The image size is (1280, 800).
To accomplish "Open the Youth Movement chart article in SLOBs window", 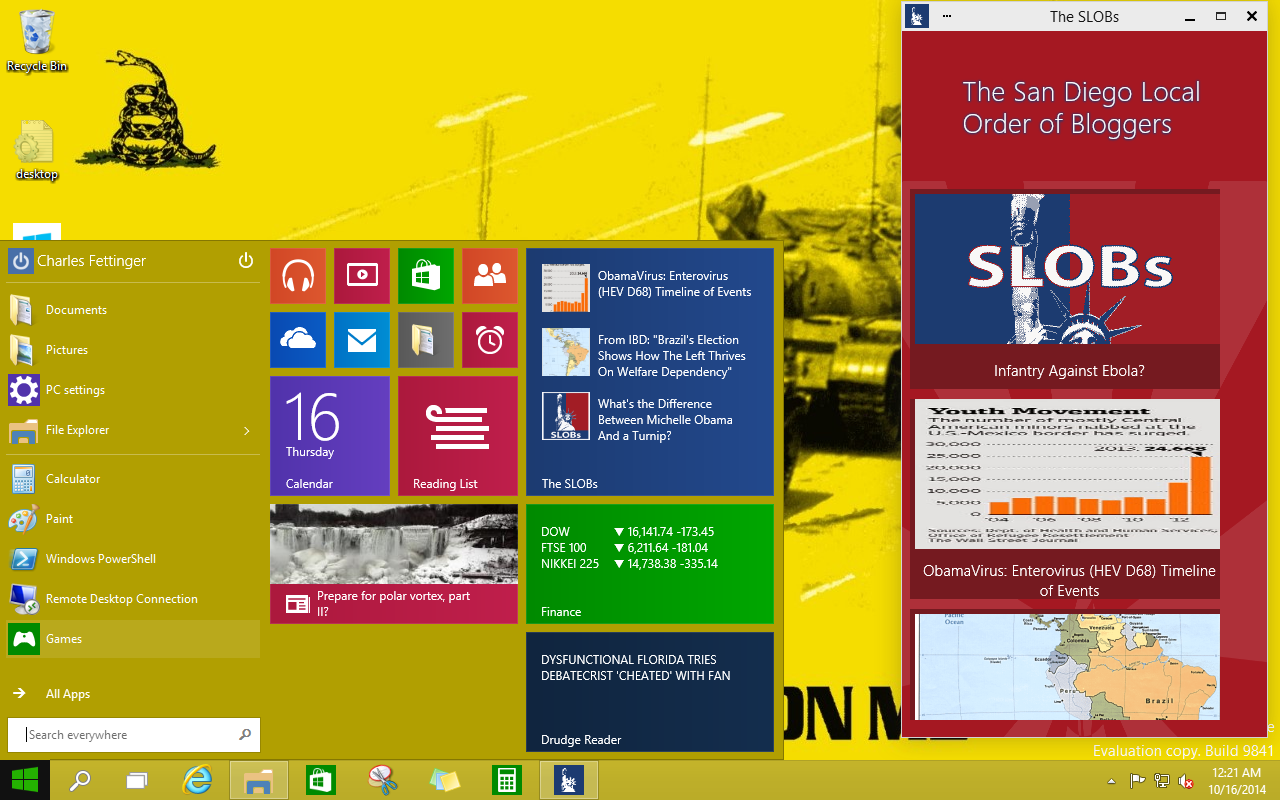I will coord(1067,500).
